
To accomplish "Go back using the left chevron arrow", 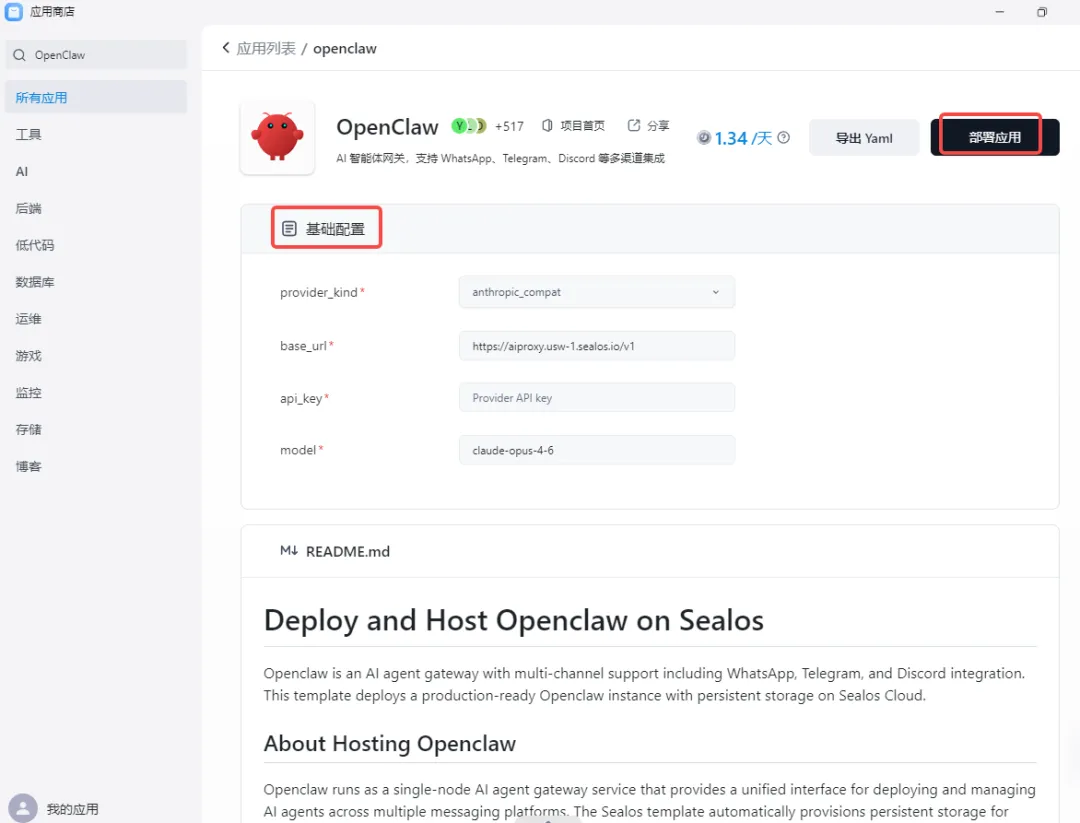I will [x=225, y=48].
